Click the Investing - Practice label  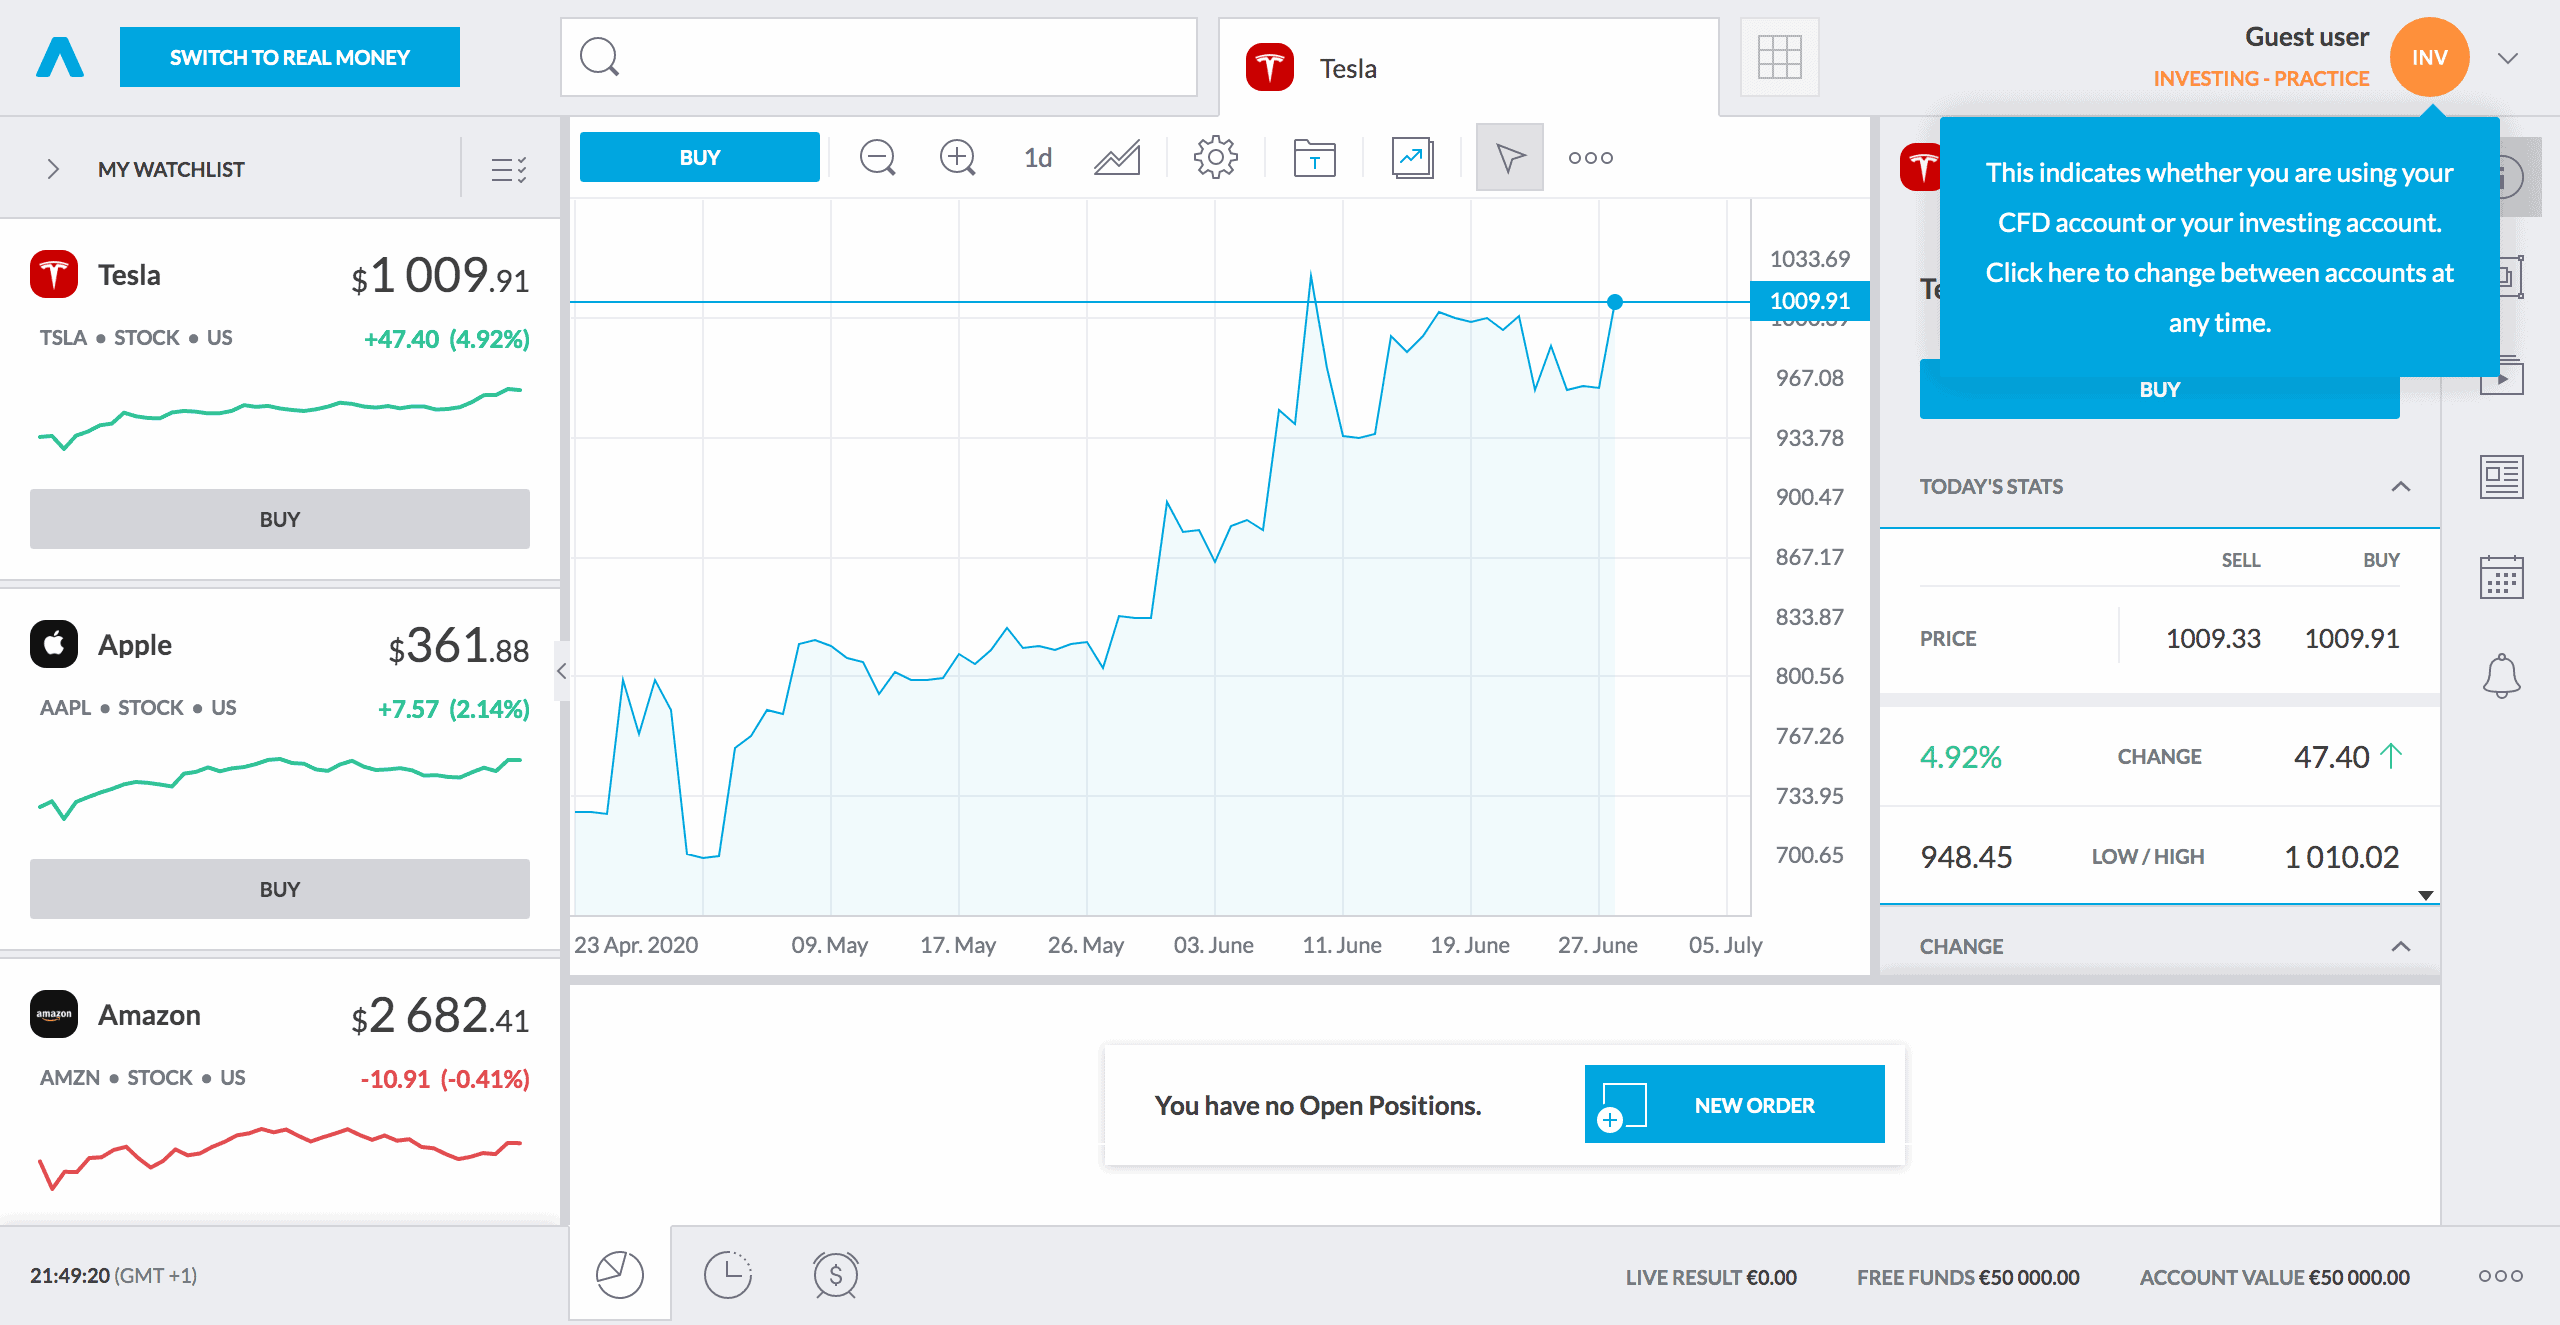click(2261, 78)
